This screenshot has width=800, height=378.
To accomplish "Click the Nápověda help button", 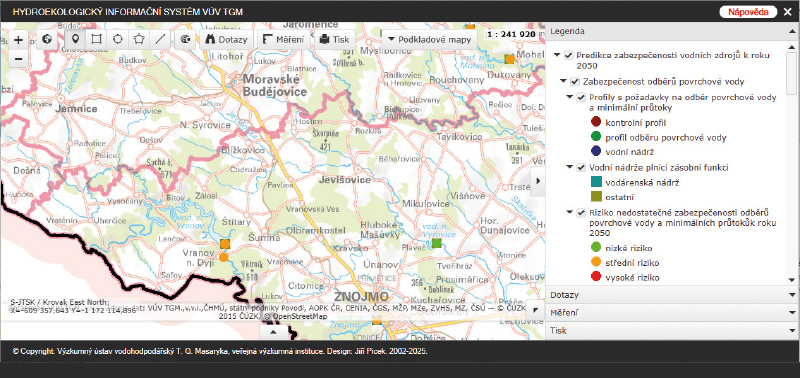I will point(748,12).
